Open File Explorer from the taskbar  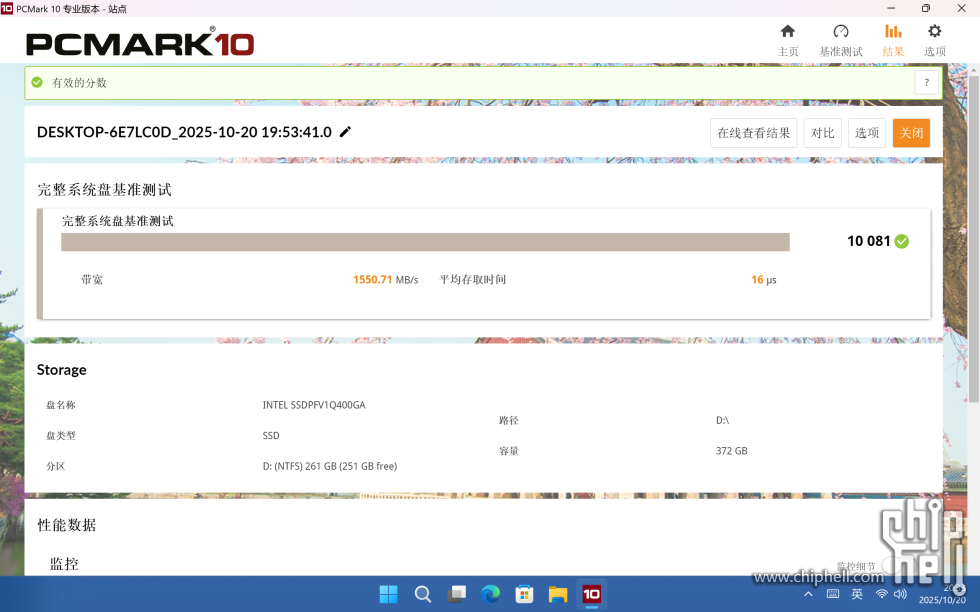tap(558, 594)
